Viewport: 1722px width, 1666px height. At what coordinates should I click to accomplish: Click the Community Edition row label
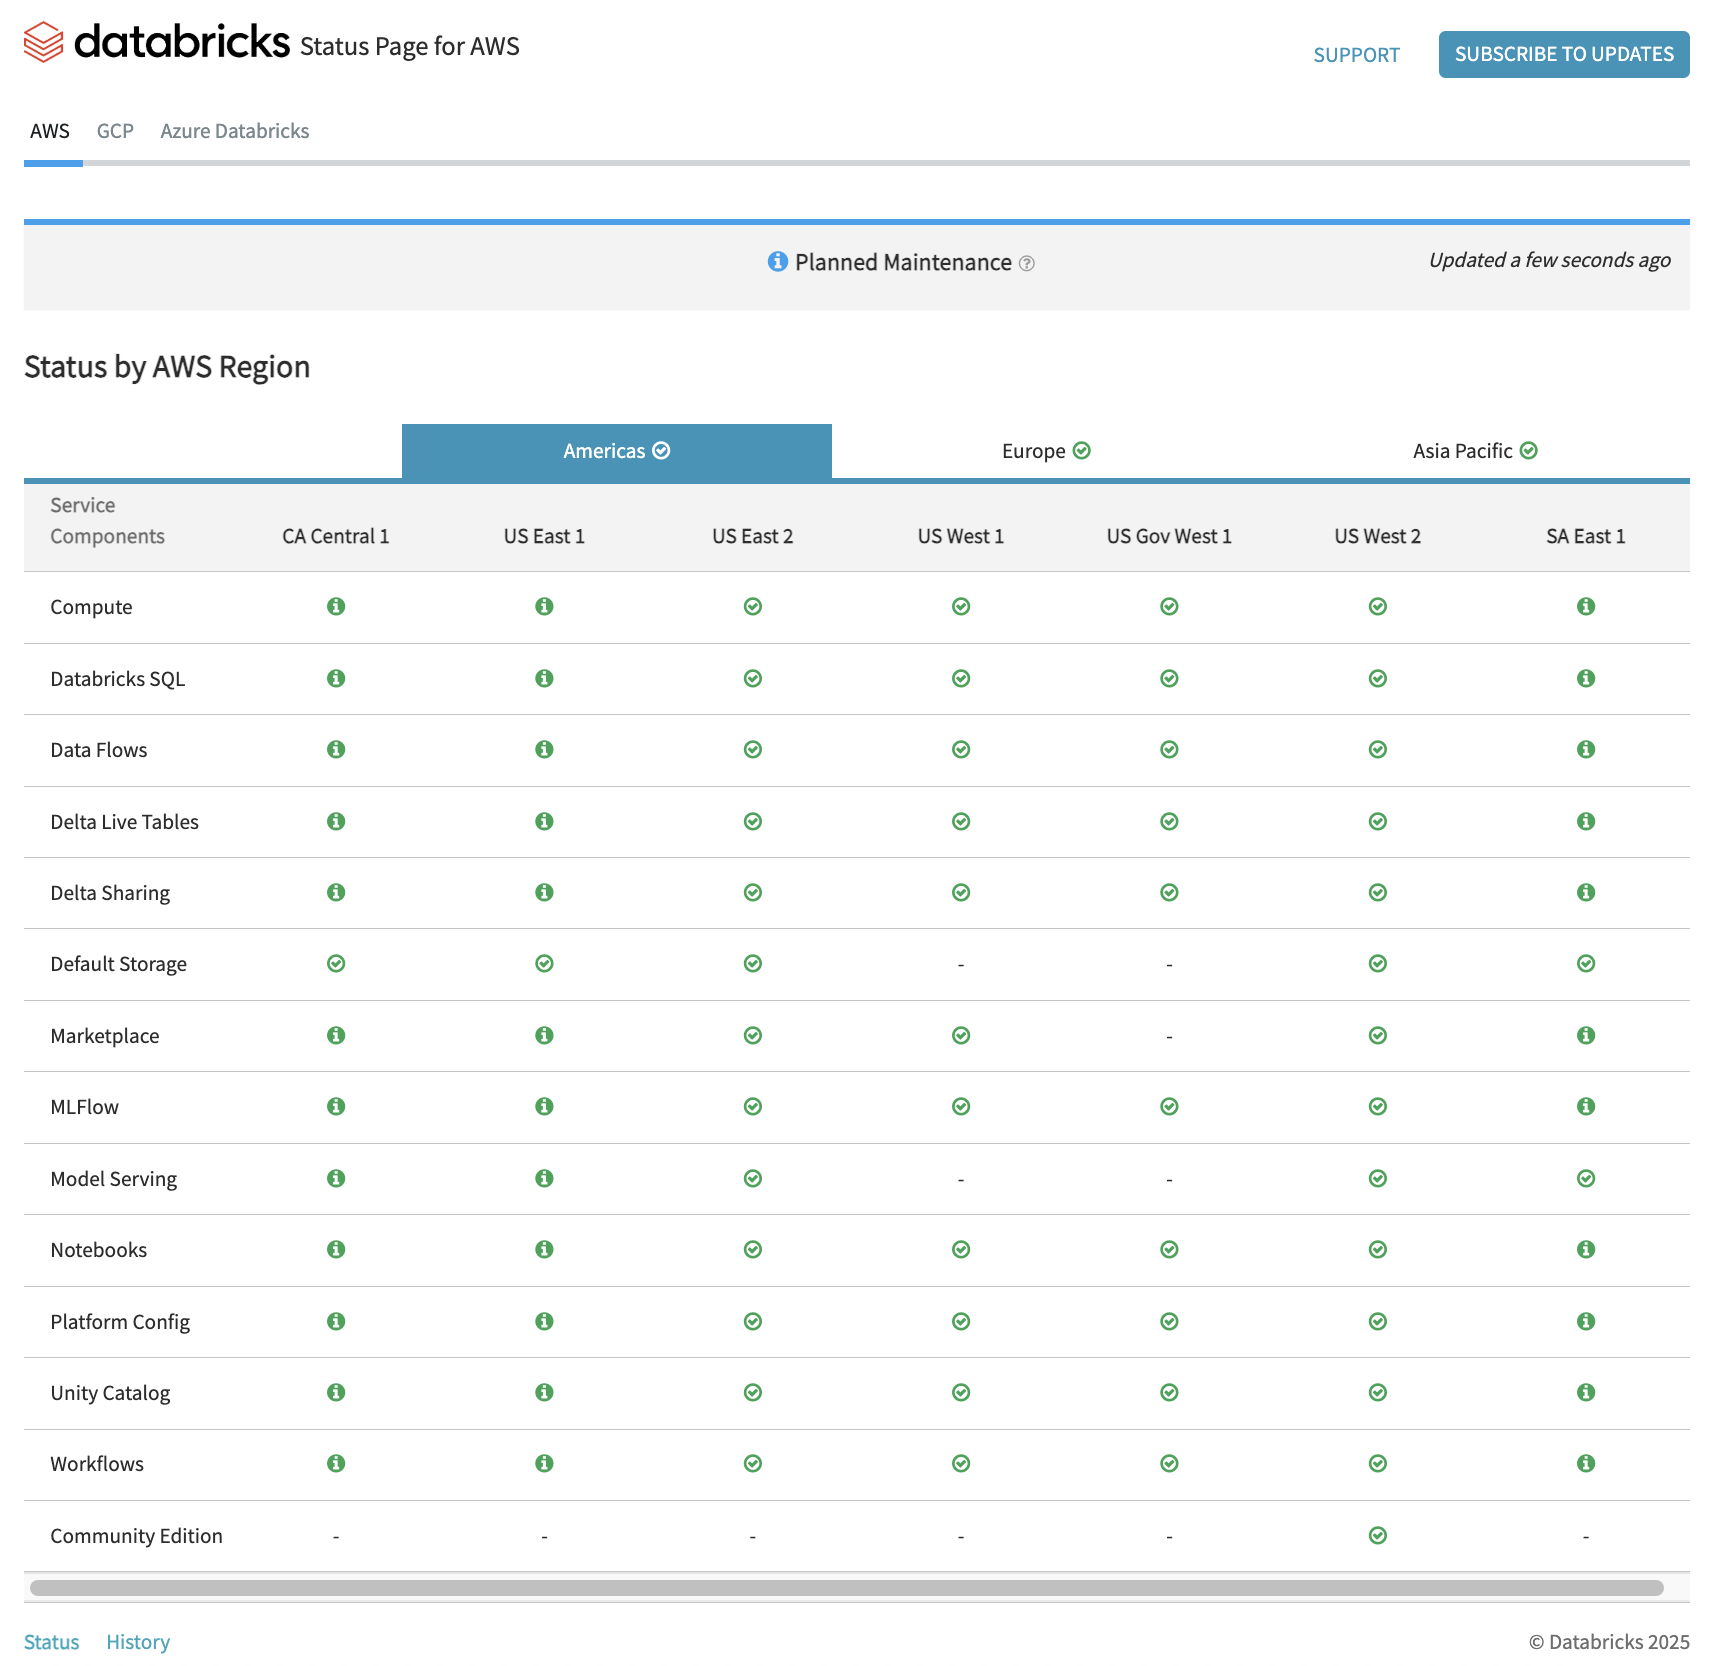(x=137, y=1536)
